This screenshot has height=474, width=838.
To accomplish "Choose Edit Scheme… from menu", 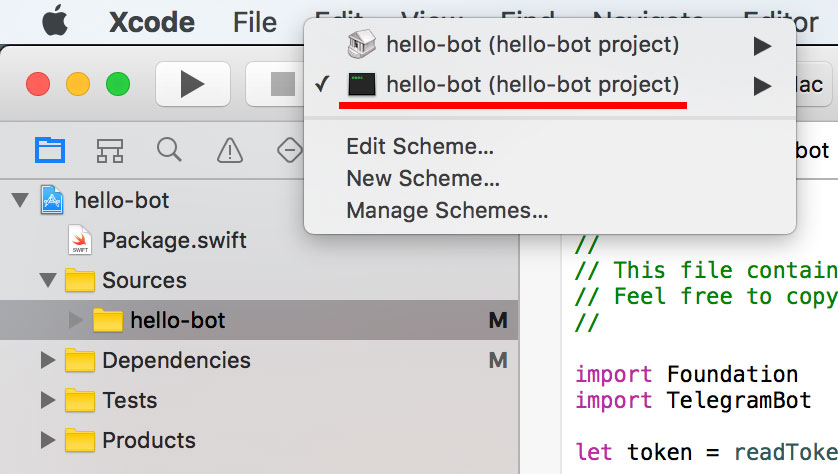I will [x=420, y=146].
